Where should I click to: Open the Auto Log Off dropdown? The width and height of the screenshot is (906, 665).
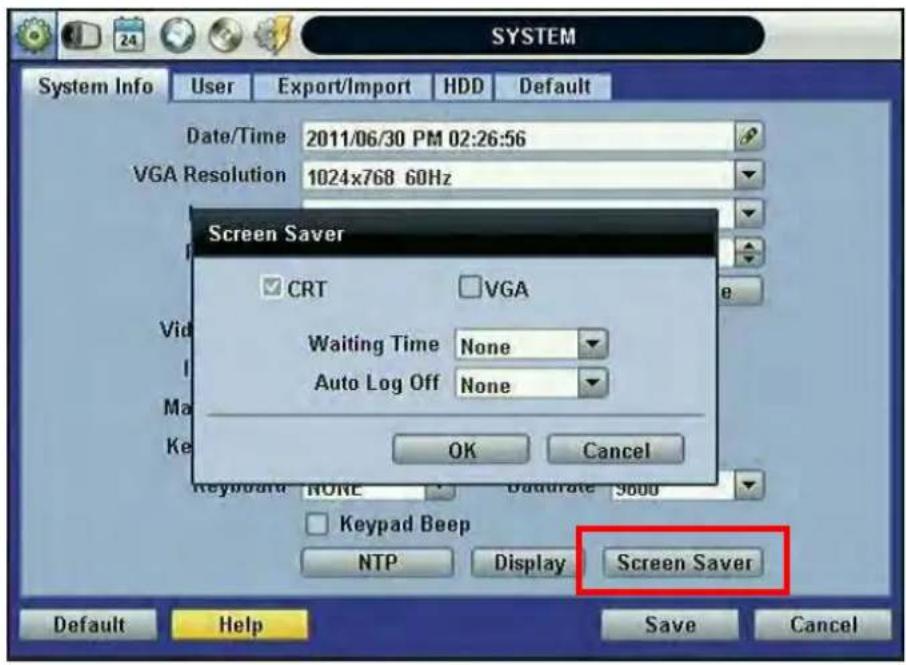[x=593, y=383]
